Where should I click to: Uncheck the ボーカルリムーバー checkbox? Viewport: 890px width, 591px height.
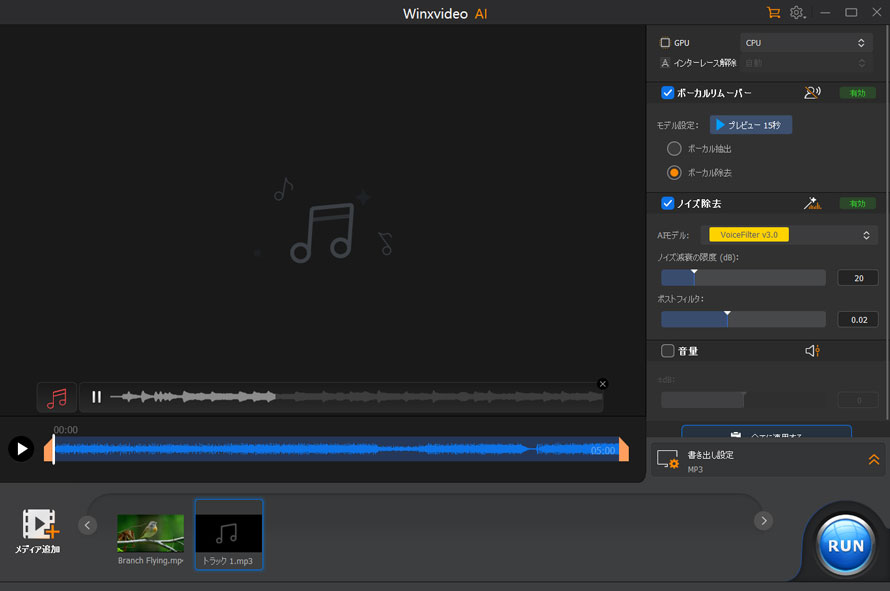click(667, 93)
